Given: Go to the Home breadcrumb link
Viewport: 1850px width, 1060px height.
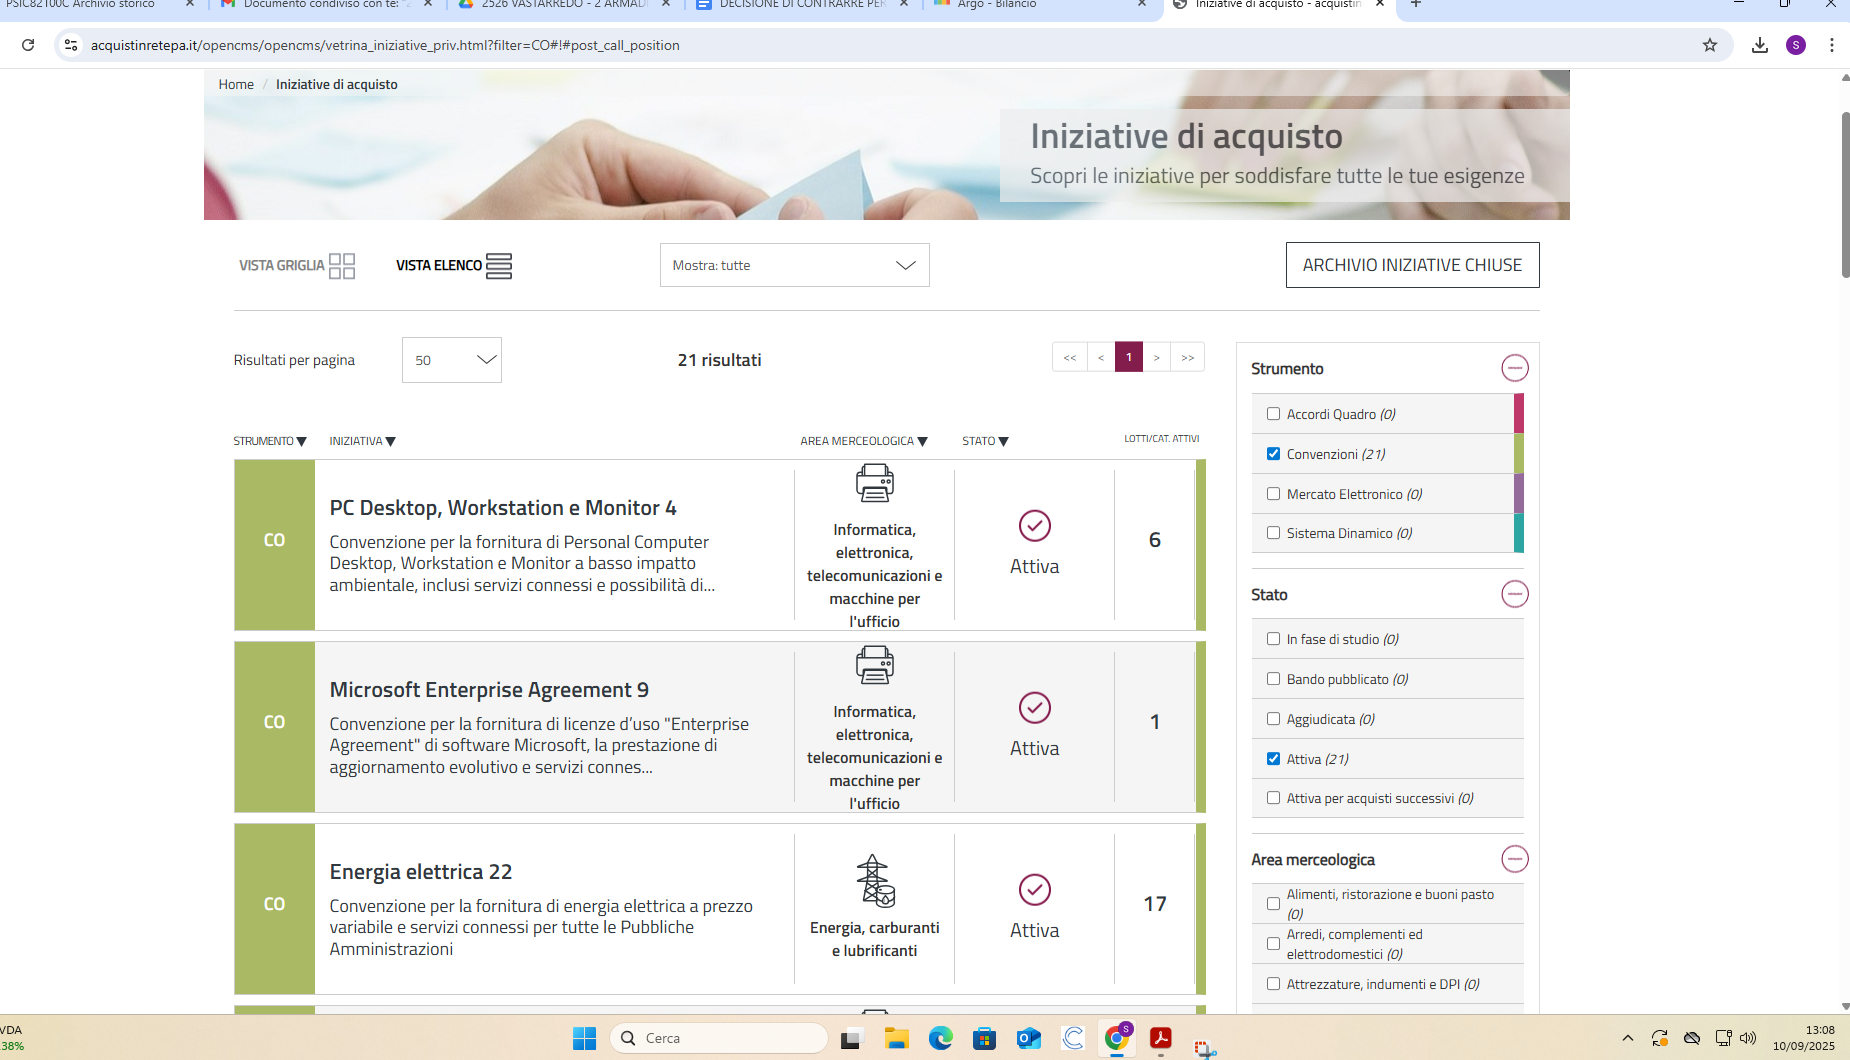Looking at the screenshot, I should point(236,84).
